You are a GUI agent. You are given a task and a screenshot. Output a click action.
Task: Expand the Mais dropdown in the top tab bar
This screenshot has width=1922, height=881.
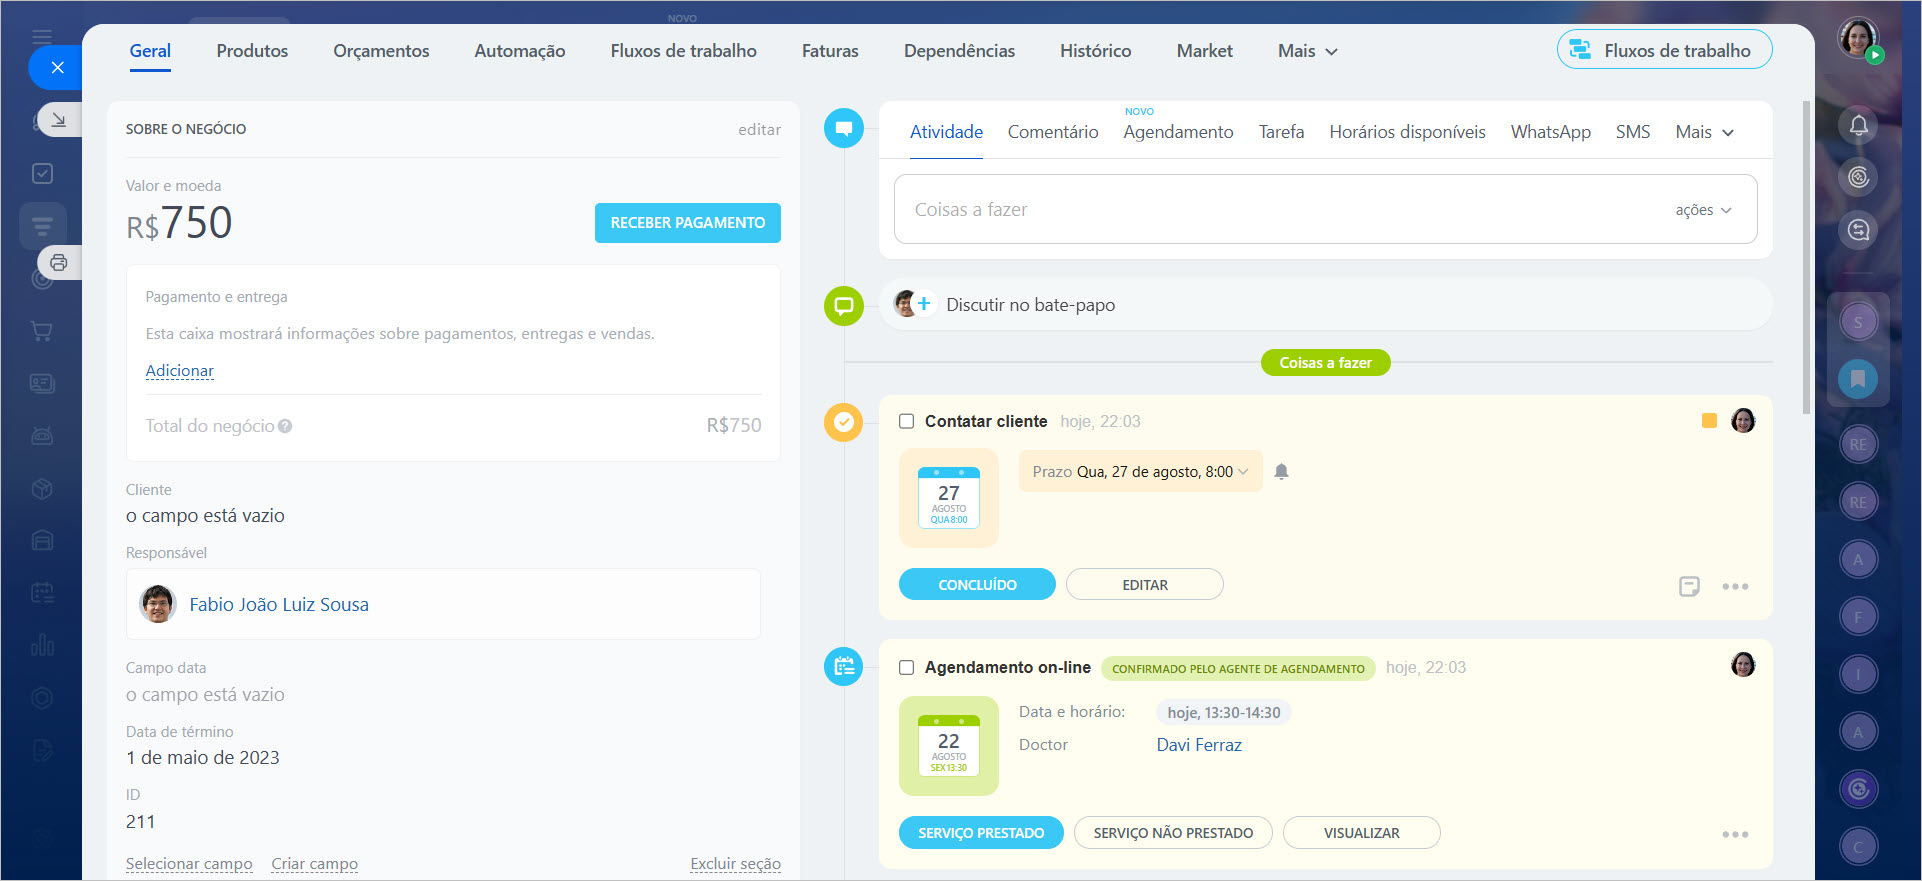click(1307, 51)
